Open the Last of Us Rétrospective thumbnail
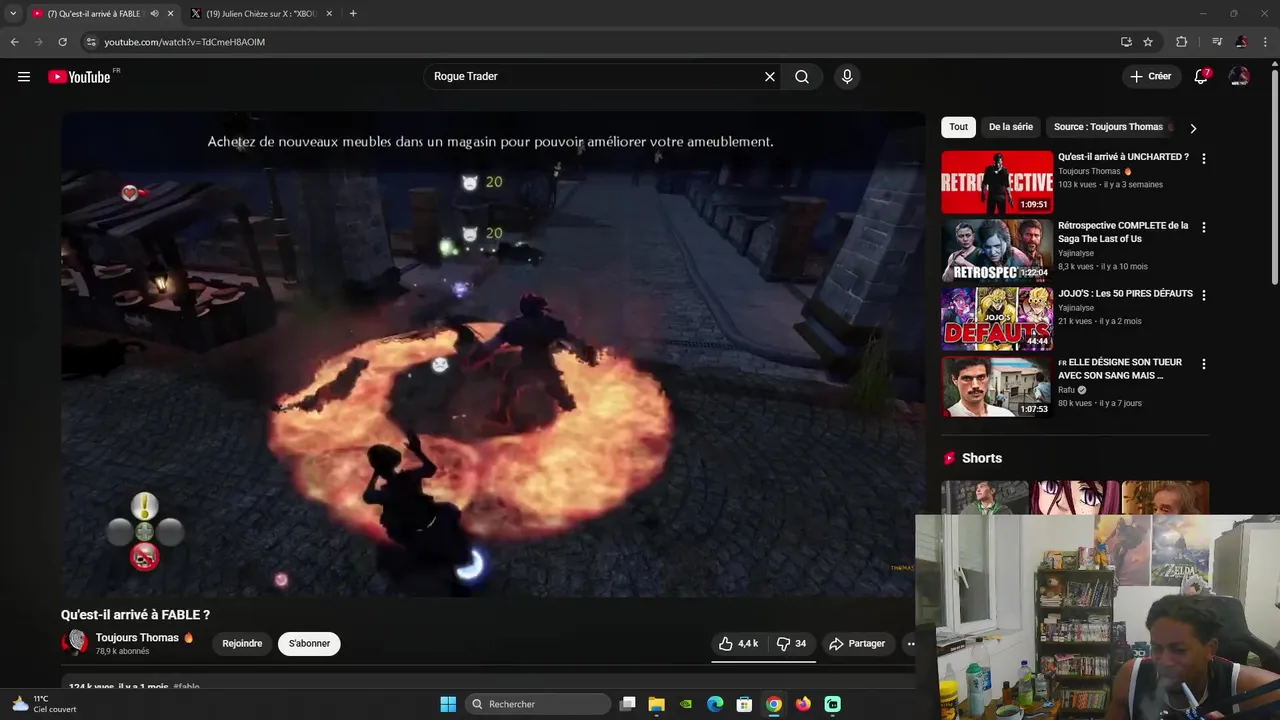Image resolution: width=1280 pixels, height=720 pixels. pyautogui.click(x=997, y=250)
